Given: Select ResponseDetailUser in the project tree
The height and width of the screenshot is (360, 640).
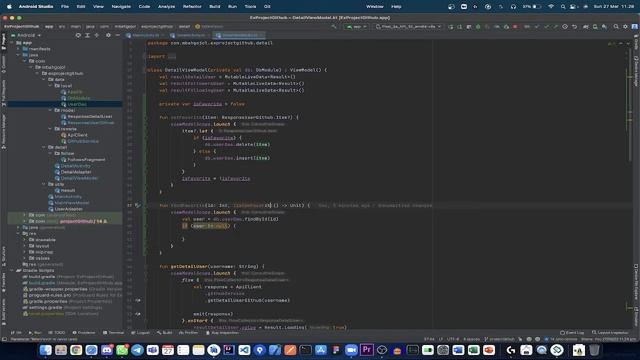Looking at the screenshot, I should 89,116.
